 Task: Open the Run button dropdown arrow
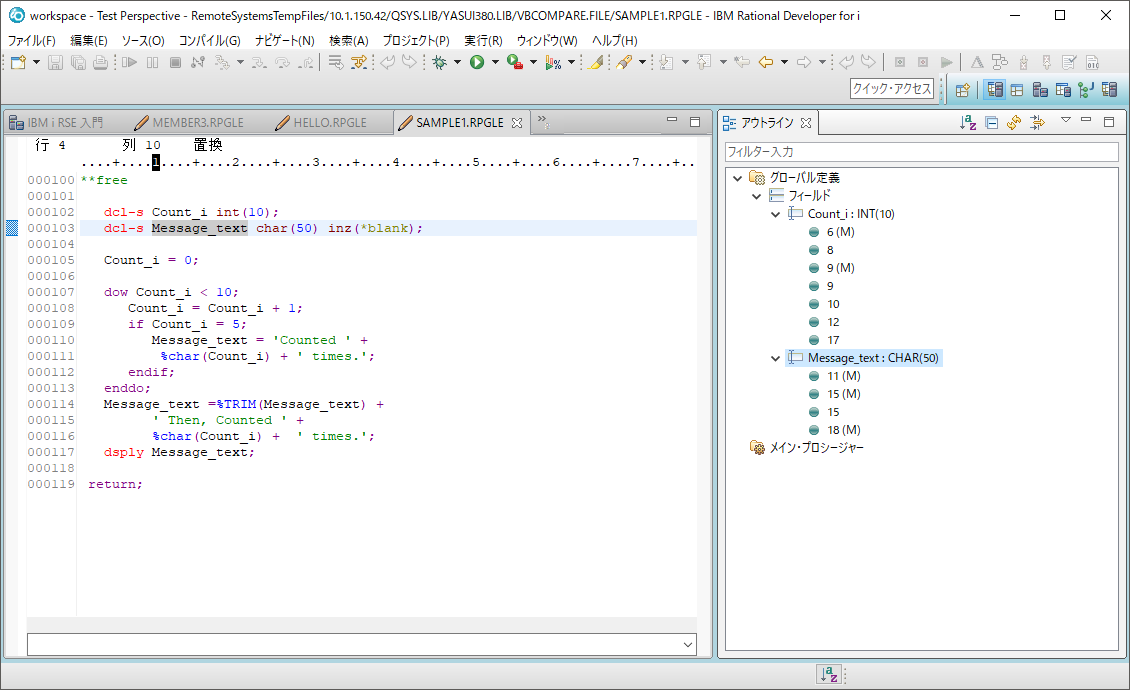[494, 62]
